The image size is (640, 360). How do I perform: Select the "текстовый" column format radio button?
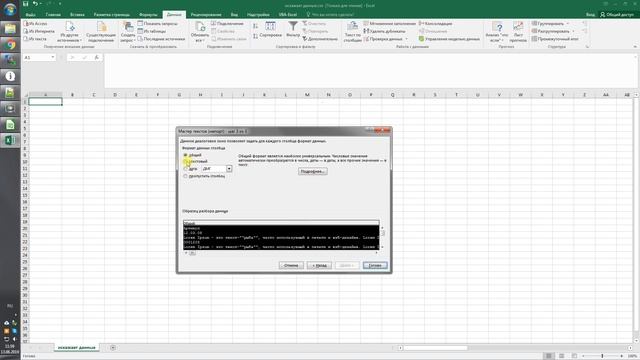(x=185, y=162)
